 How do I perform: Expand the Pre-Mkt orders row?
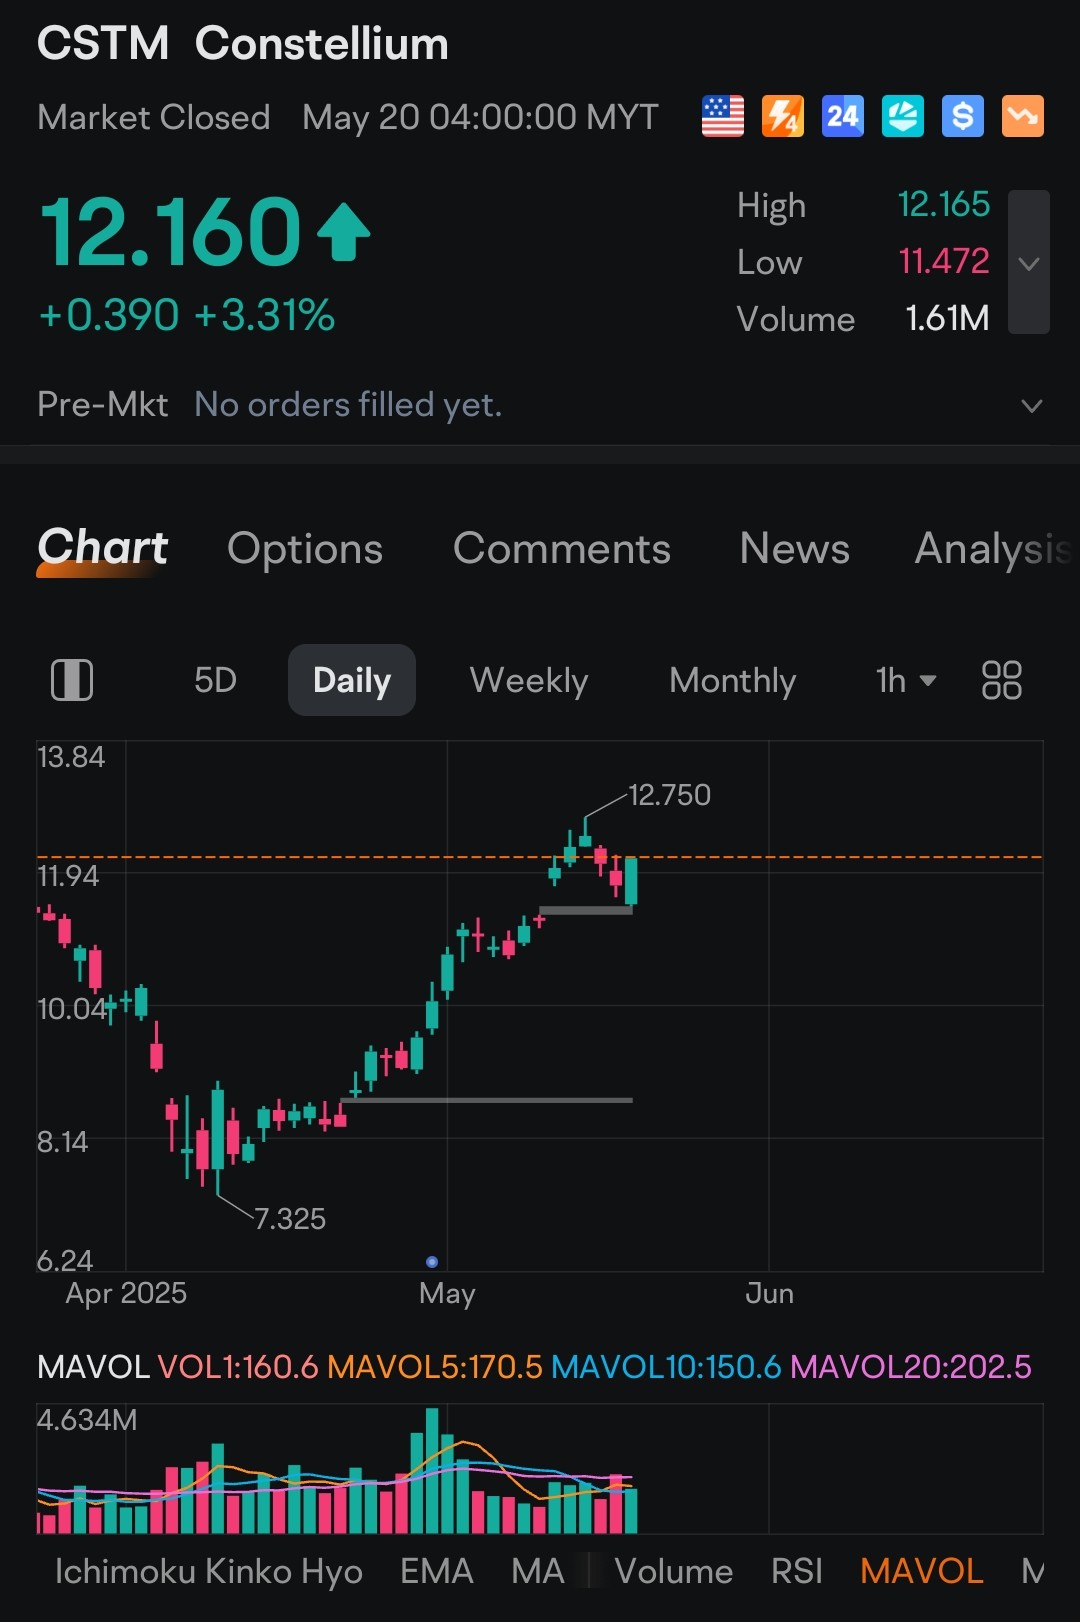[x=540, y=405]
